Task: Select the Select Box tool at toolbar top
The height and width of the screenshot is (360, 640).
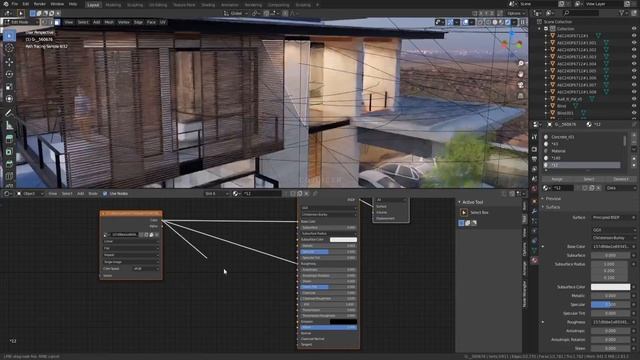Action: tap(9, 36)
